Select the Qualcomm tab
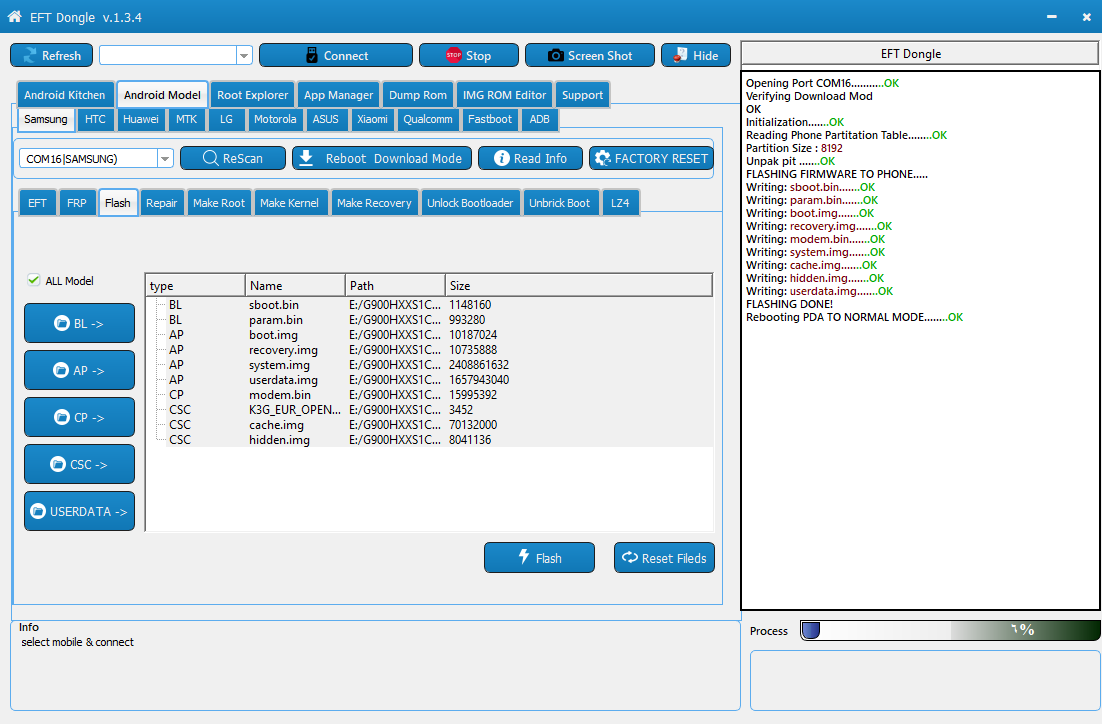Image resolution: width=1102 pixels, height=724 pixels. pyautogui.click(x=427, y=119)
